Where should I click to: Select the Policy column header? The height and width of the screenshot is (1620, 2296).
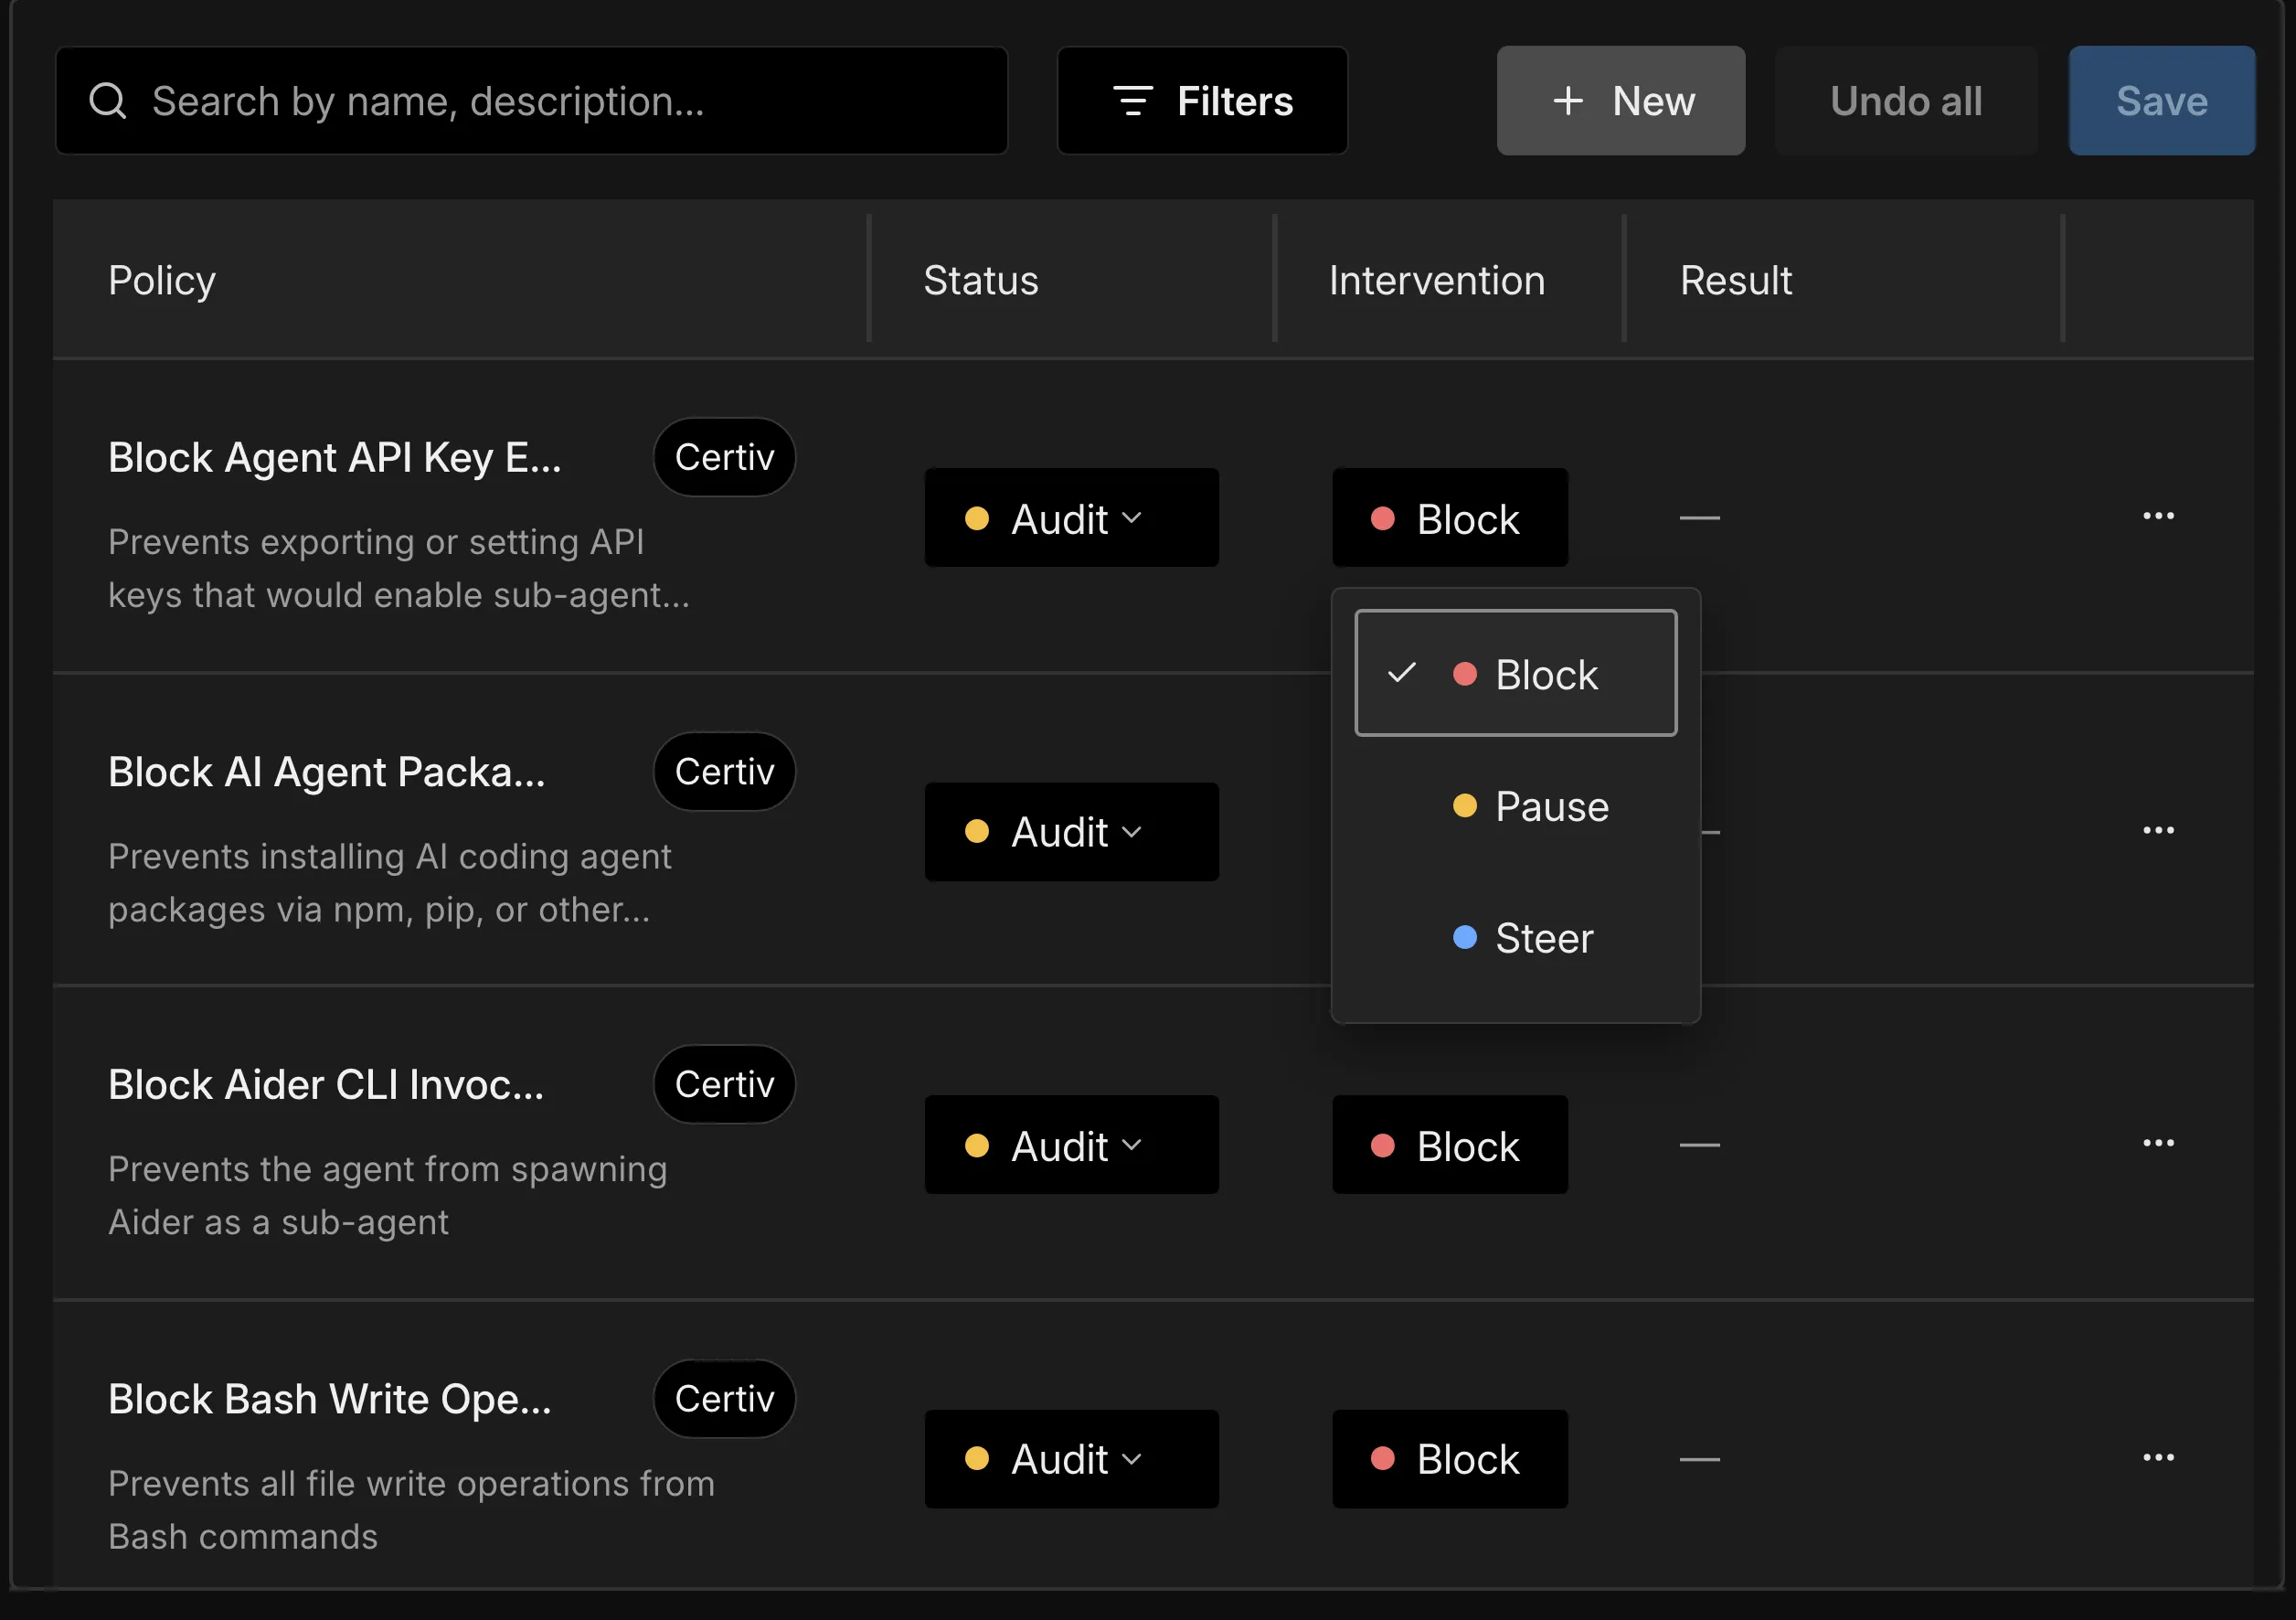(162, 281)
